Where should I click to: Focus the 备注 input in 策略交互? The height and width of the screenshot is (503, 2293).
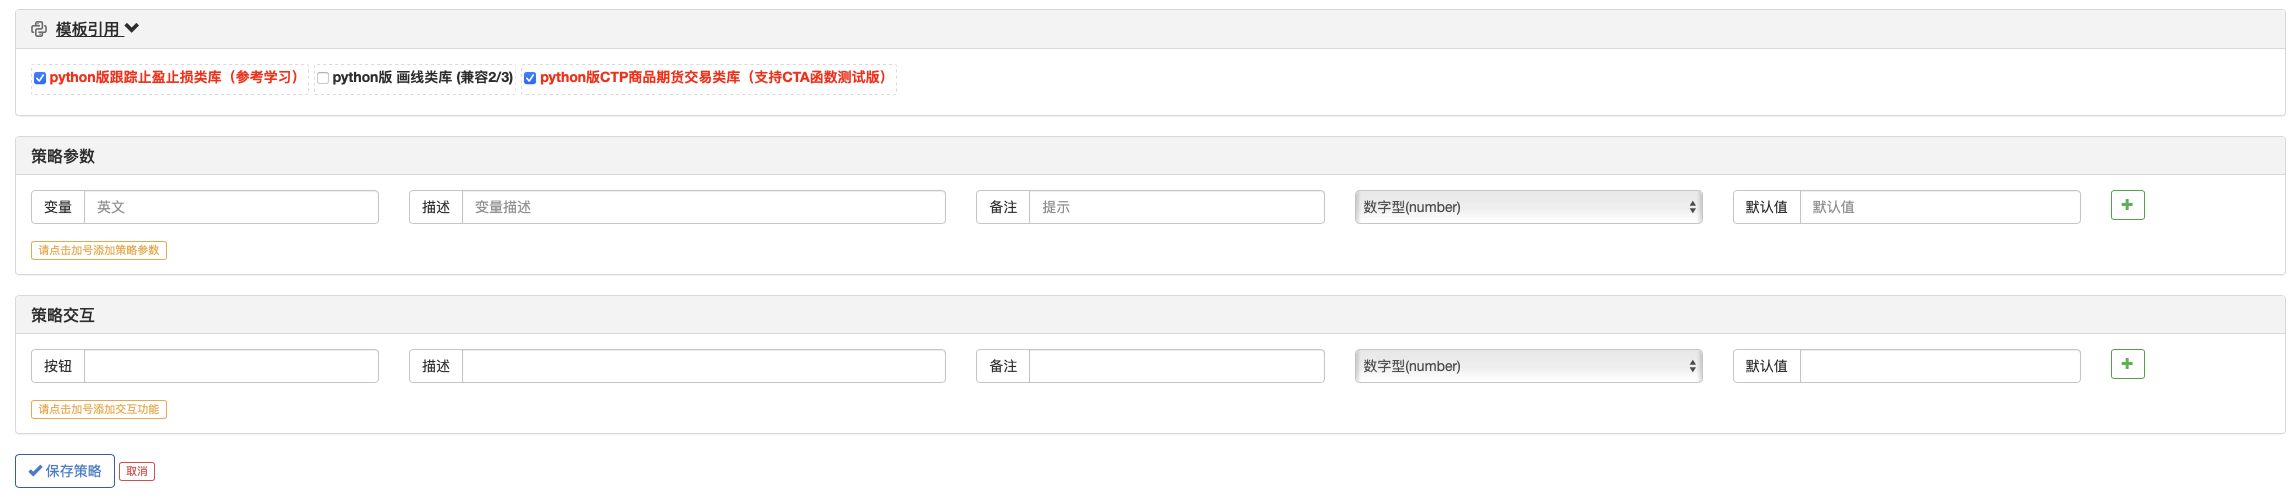pyautogui.click(x=1176, y=366)
